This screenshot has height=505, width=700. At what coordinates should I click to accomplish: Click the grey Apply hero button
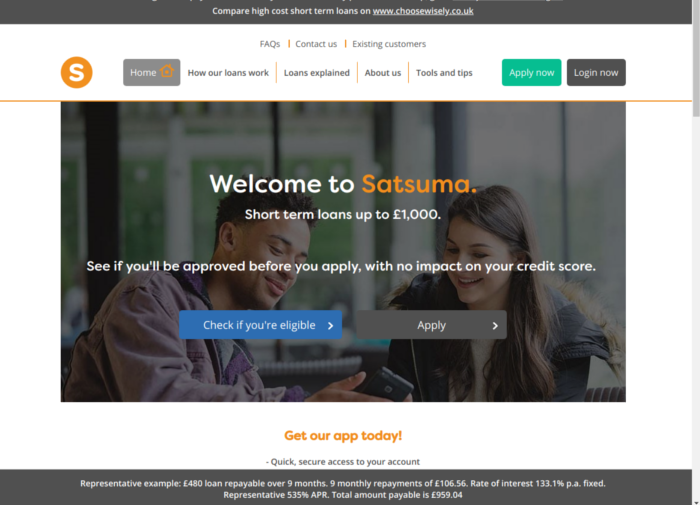click(x=431, y=325)
